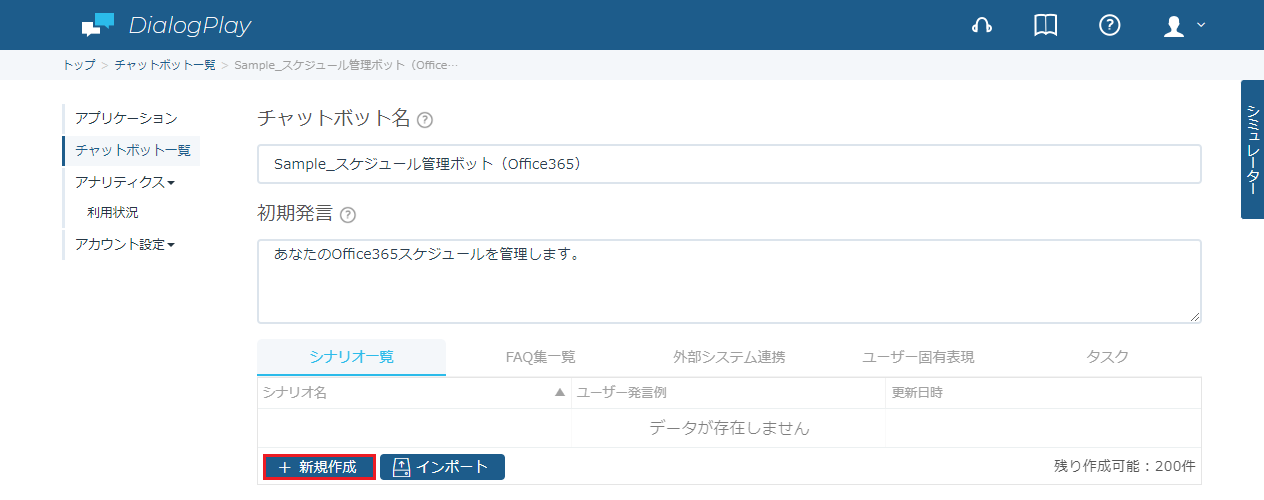The image size is (1264, 500).
Task: Click help icon next to チャットボット名
Action: click(x=425, y=120)
